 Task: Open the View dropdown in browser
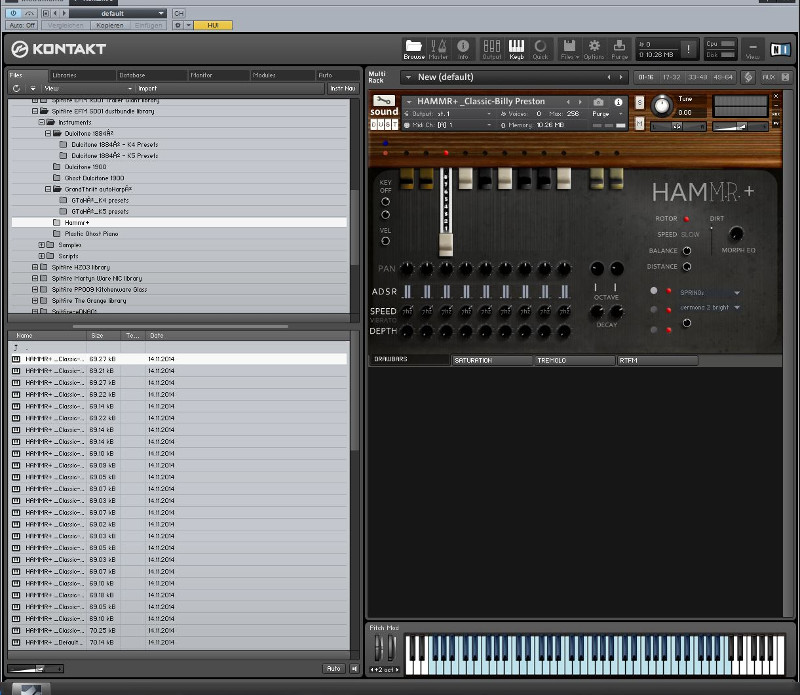(x=87, y=88)
